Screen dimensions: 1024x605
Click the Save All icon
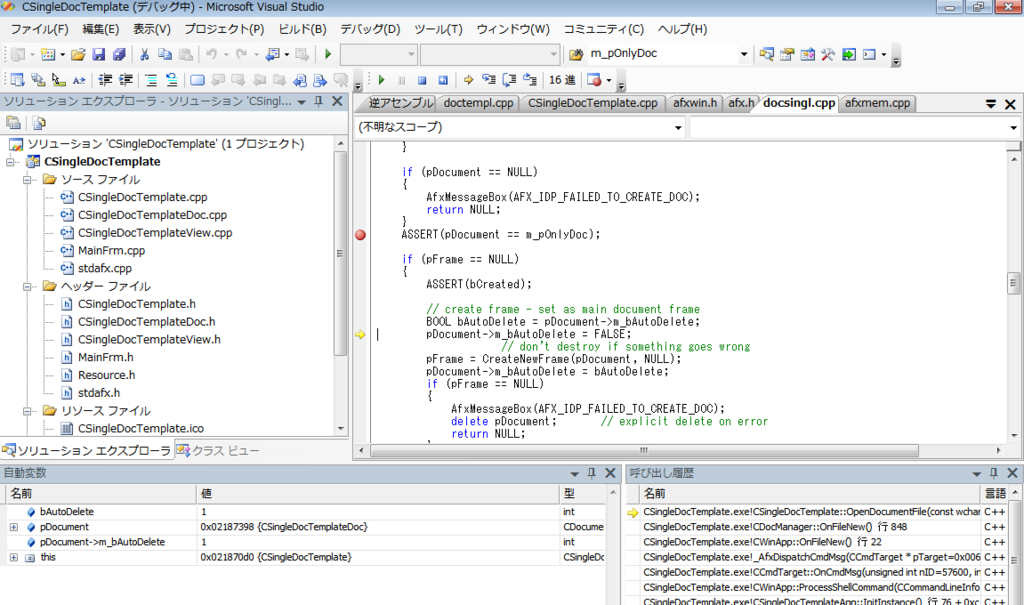[119, 54]
